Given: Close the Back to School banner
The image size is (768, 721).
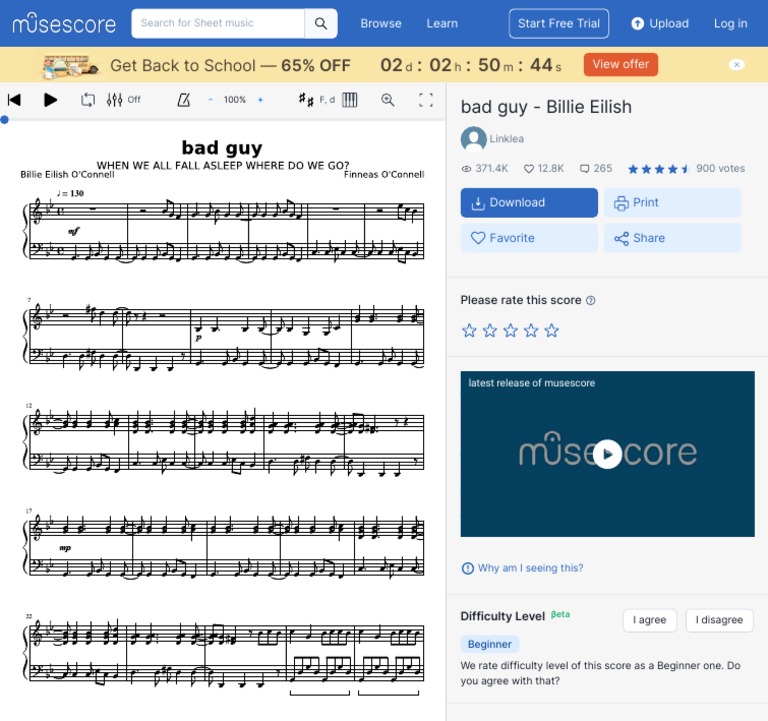Looking at the screenshot, I should (736, 65).
